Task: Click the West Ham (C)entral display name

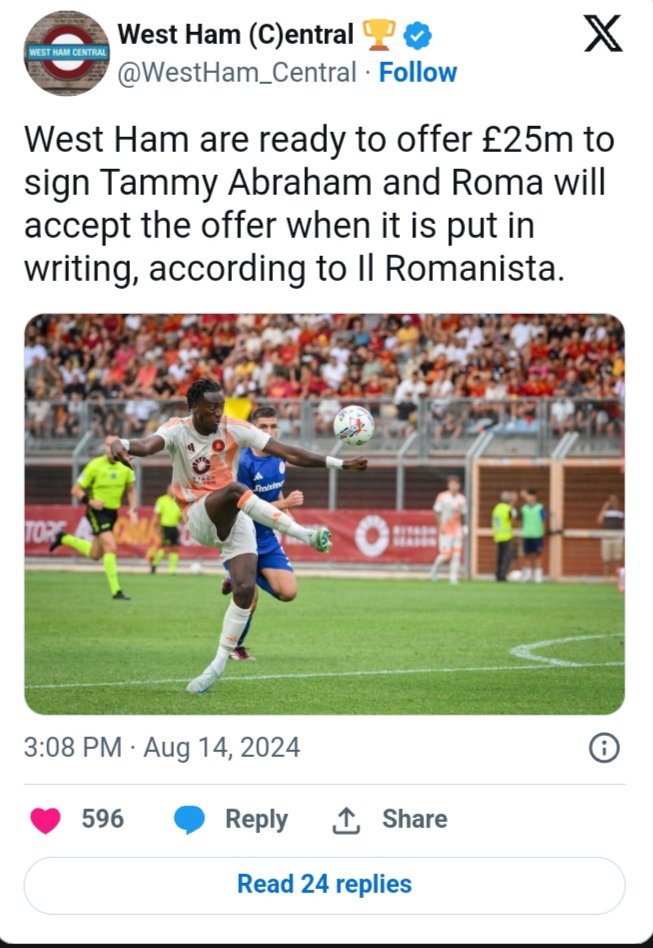Action: [x=235, y=35]
